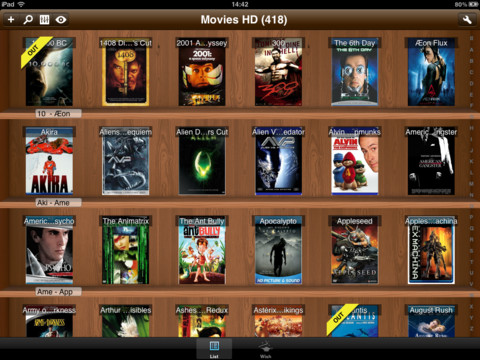Image resolution: width=480 pixels, height=360 pixels.
Task: Jump to letter Q in the side index
Action: [471, 228]
